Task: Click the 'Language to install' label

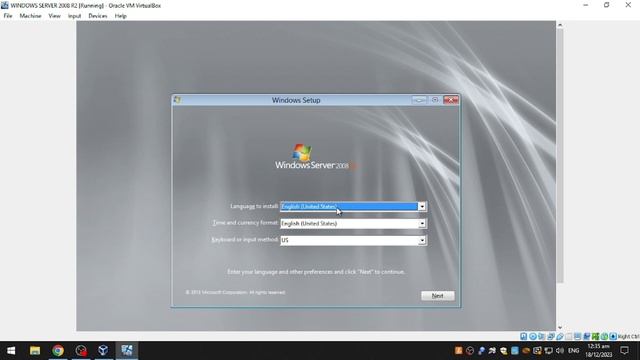Action: tap(254, 206)
